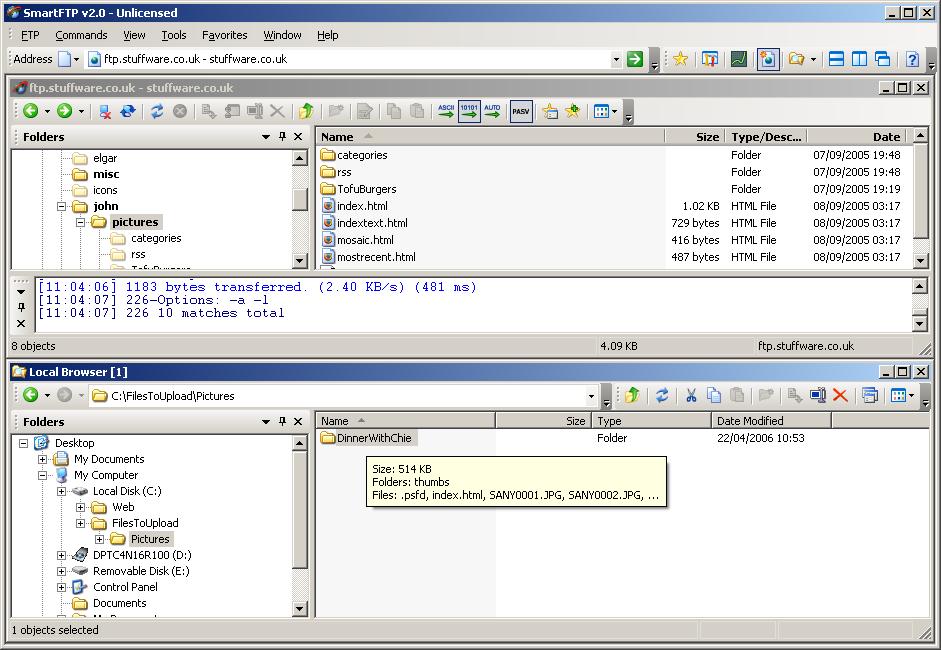Click the FTP address input field
The width and height of the screenshot is (941, 650).
click(356, 59)
